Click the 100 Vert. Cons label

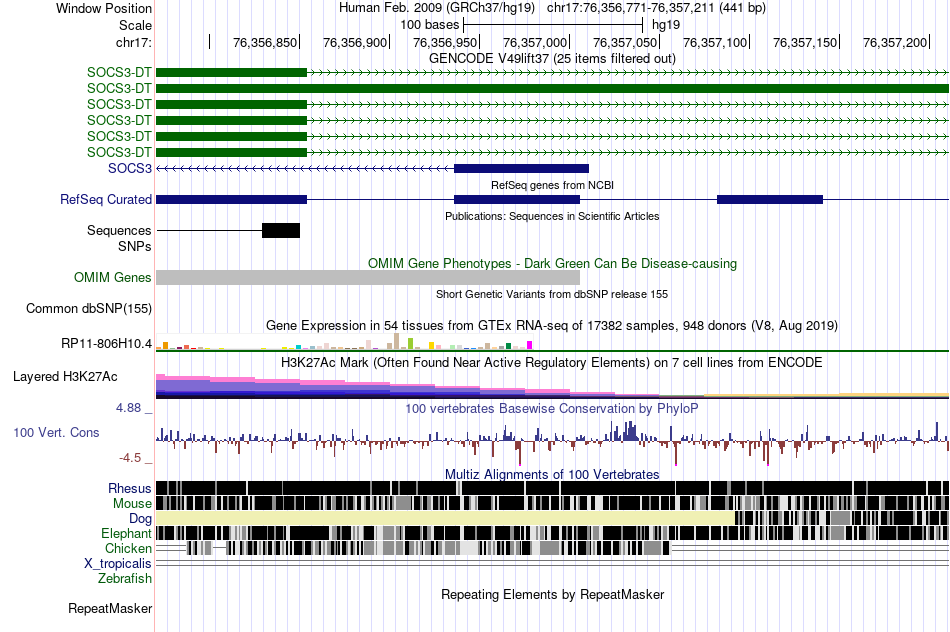click(x=56, y=433)
